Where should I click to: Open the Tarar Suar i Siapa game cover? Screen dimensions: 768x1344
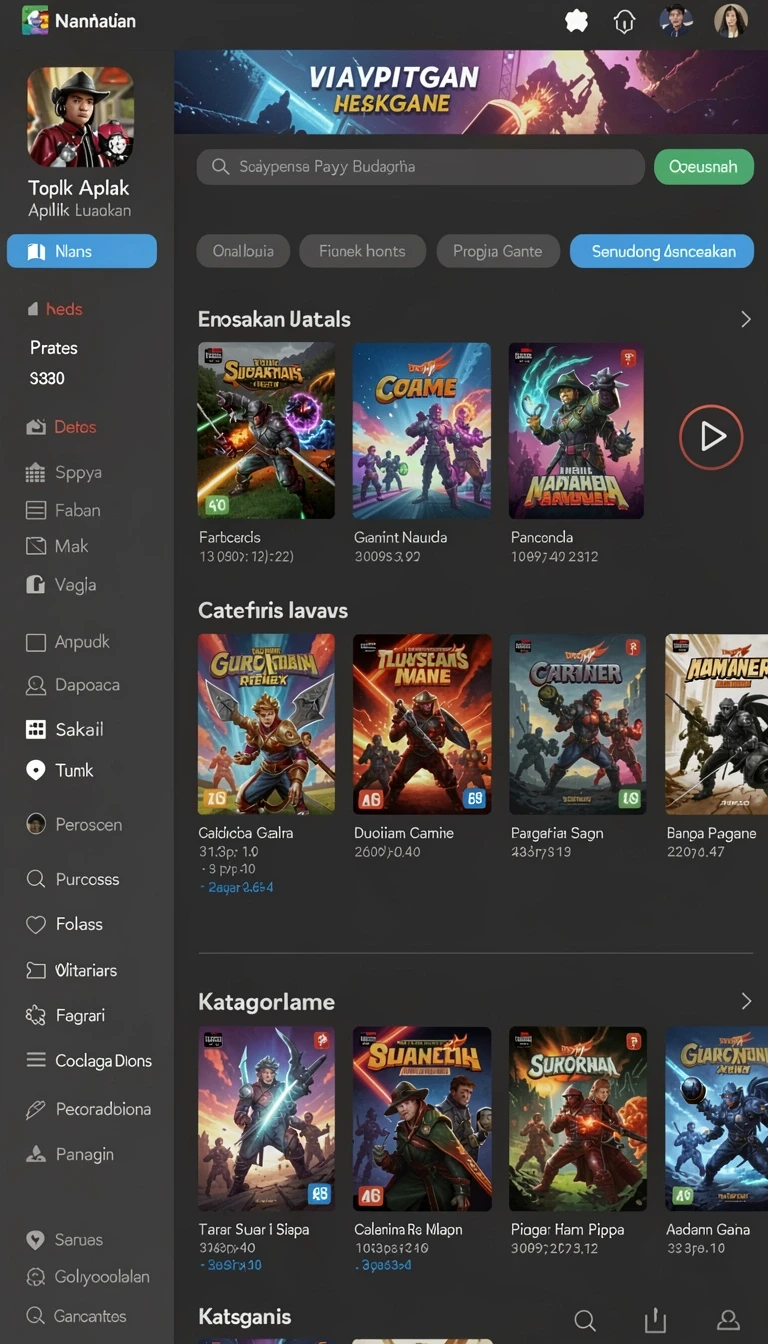(266, 1118)
